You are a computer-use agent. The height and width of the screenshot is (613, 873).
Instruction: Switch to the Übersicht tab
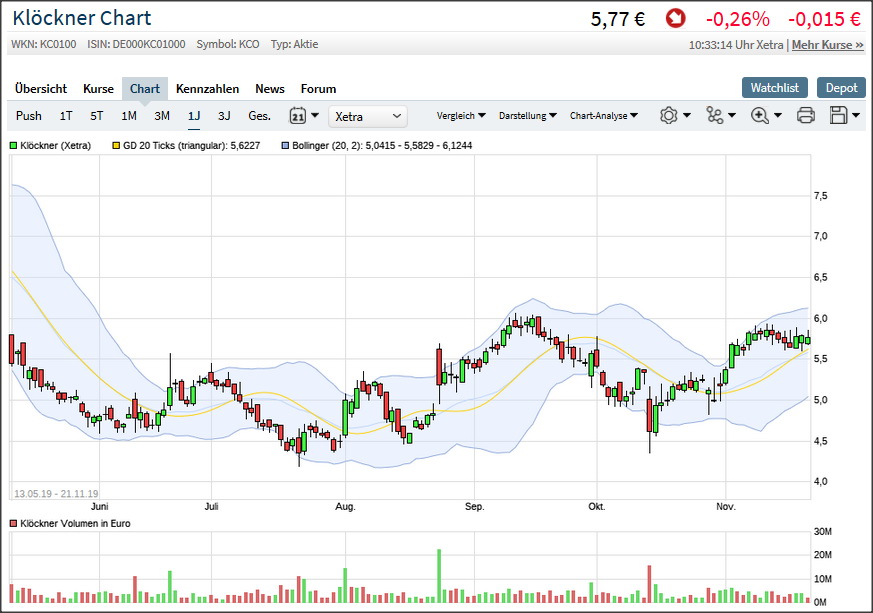point(41,89)
